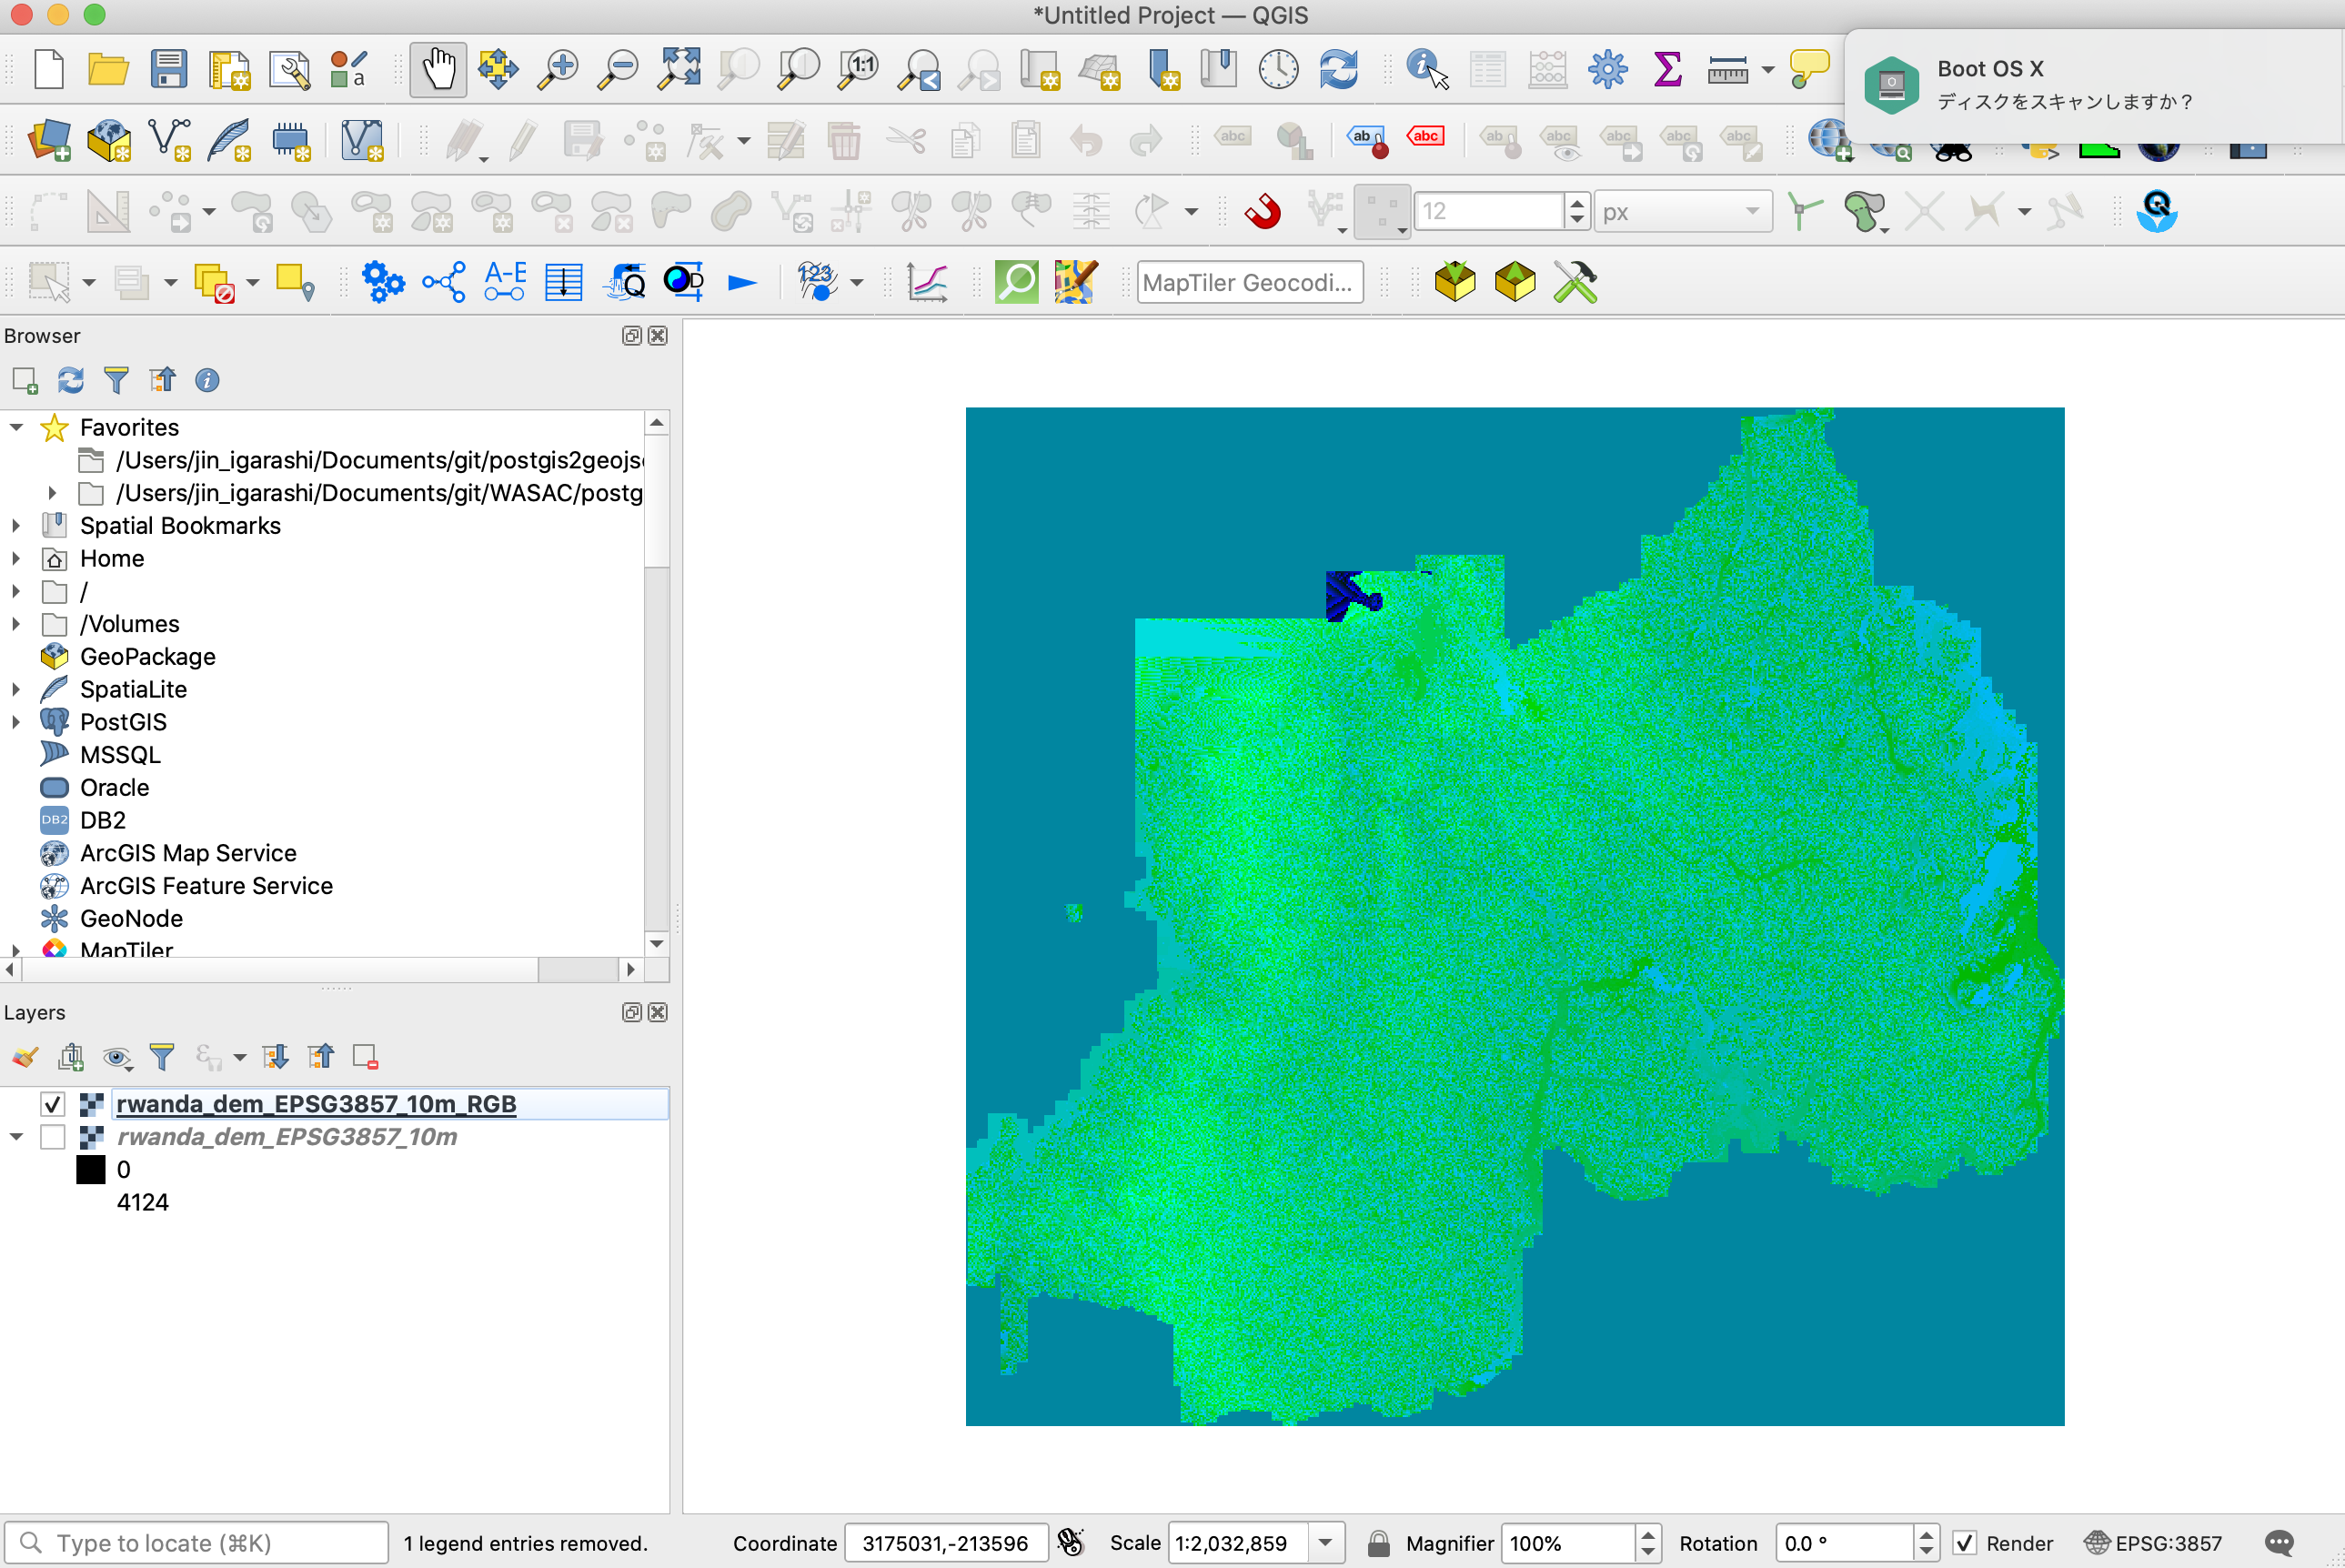The image size is (2345, 1568).
Task: Check the rwanda_dem_EPSG3857_10m layer visibility
Action: pyautogui.click(x=53, y=1137)
